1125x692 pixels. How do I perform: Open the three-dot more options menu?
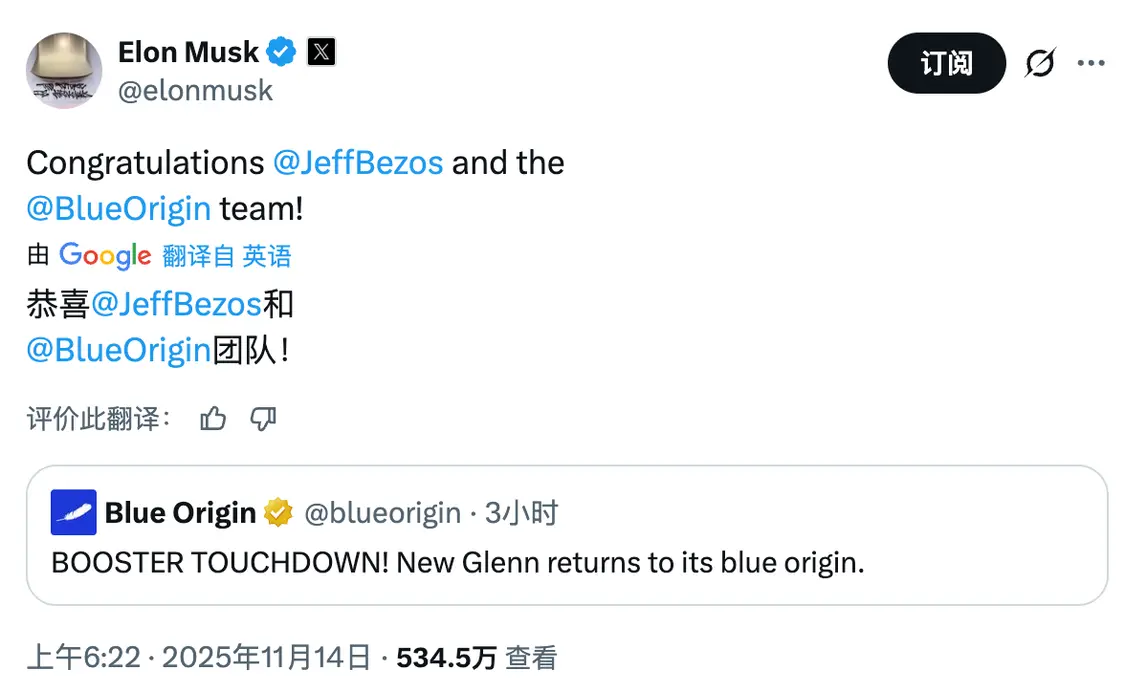point(1092,62)
